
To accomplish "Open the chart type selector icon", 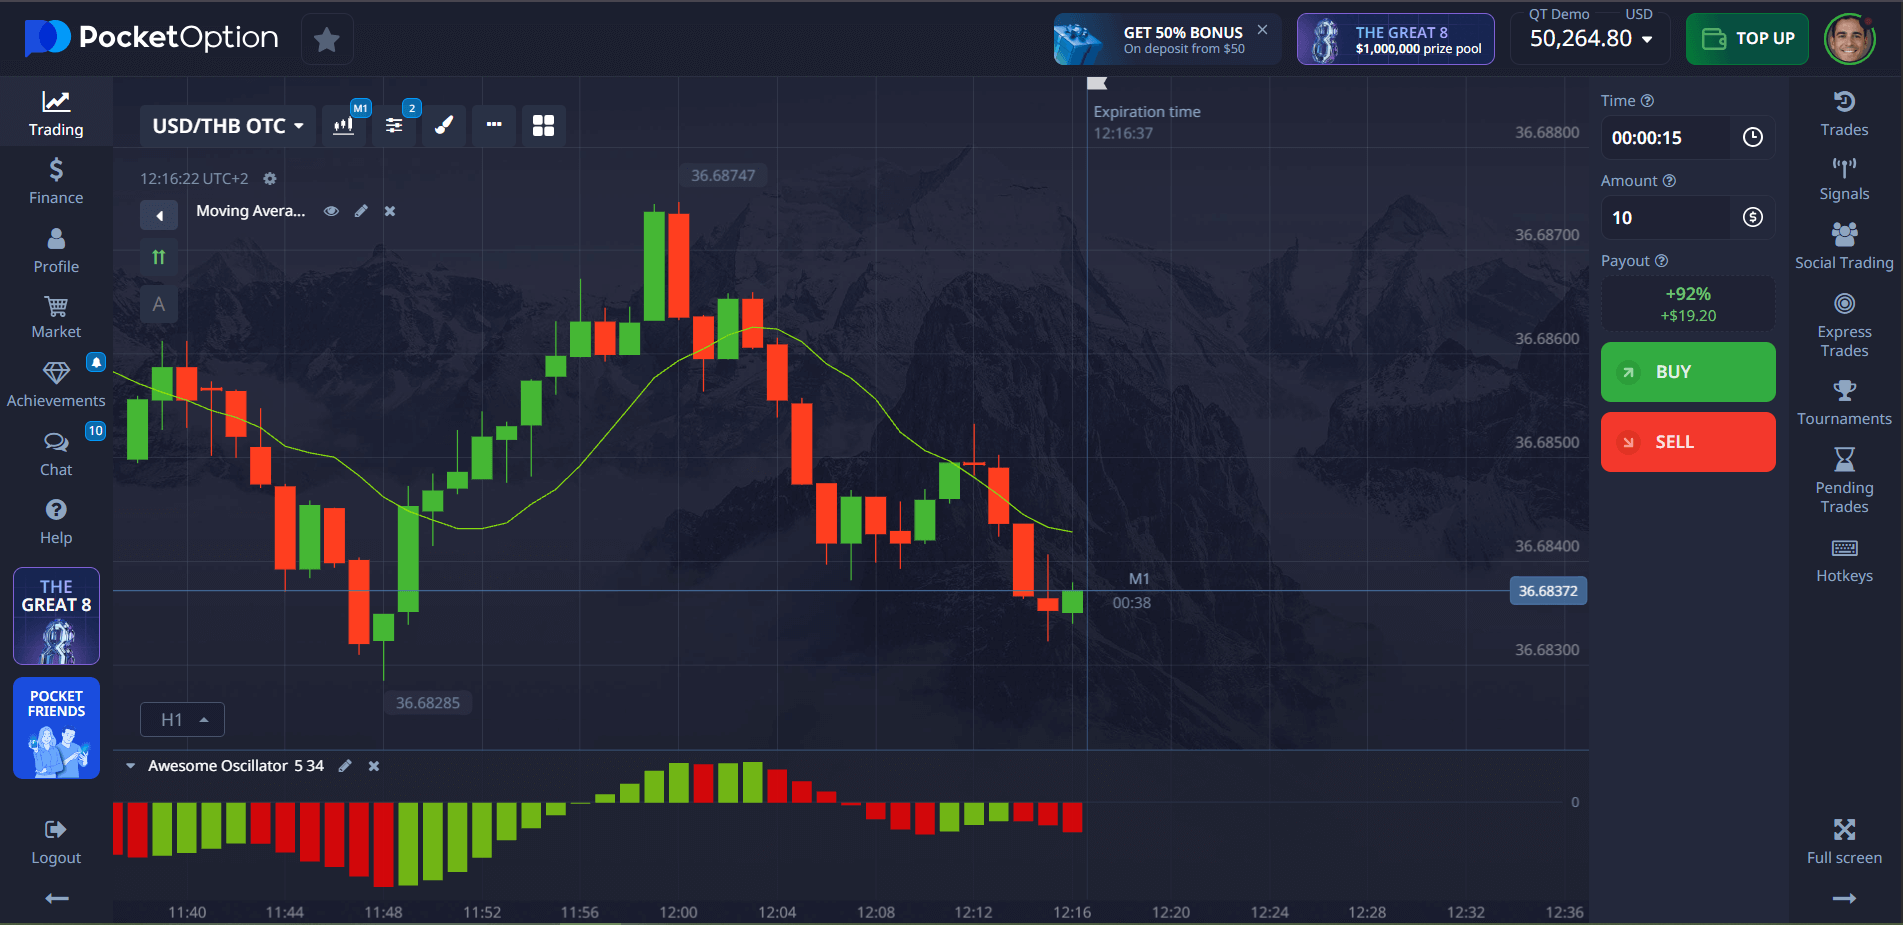I will (343, 126).
